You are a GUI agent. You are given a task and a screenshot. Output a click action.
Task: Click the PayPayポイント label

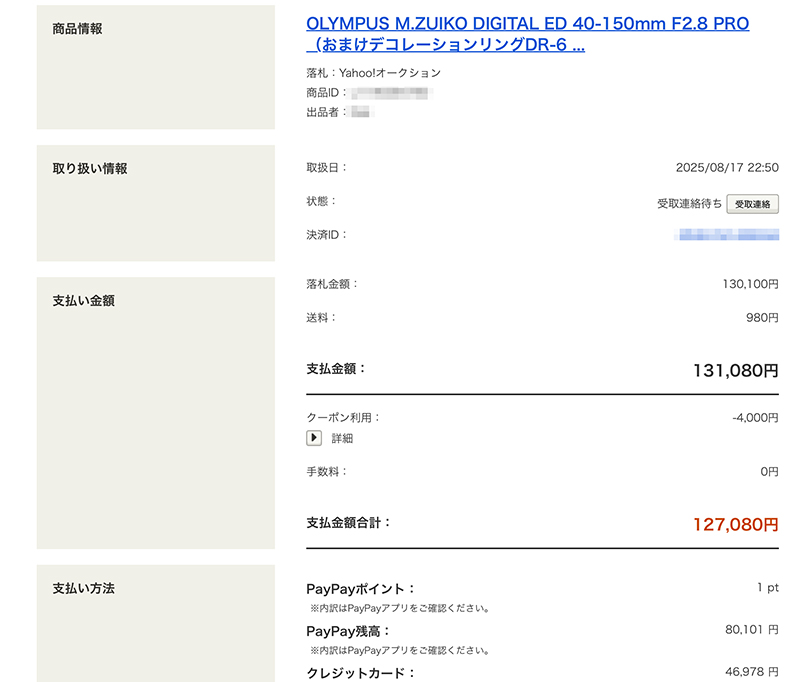pos(361,589)
